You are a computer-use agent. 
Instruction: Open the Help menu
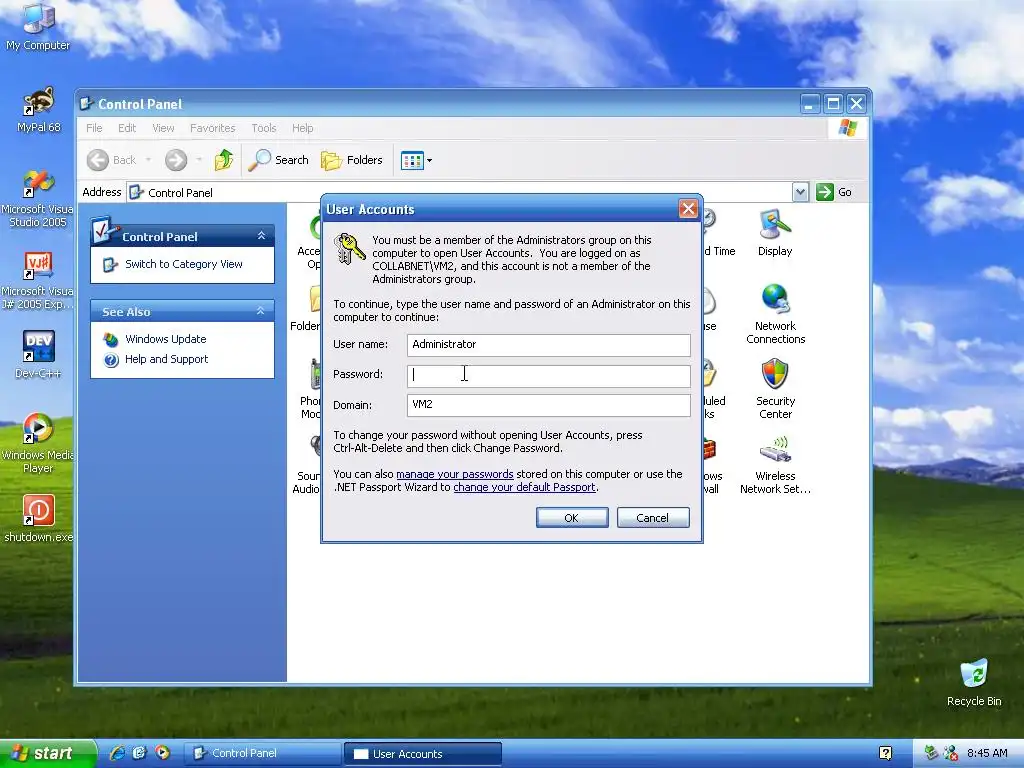click(302, 128)
